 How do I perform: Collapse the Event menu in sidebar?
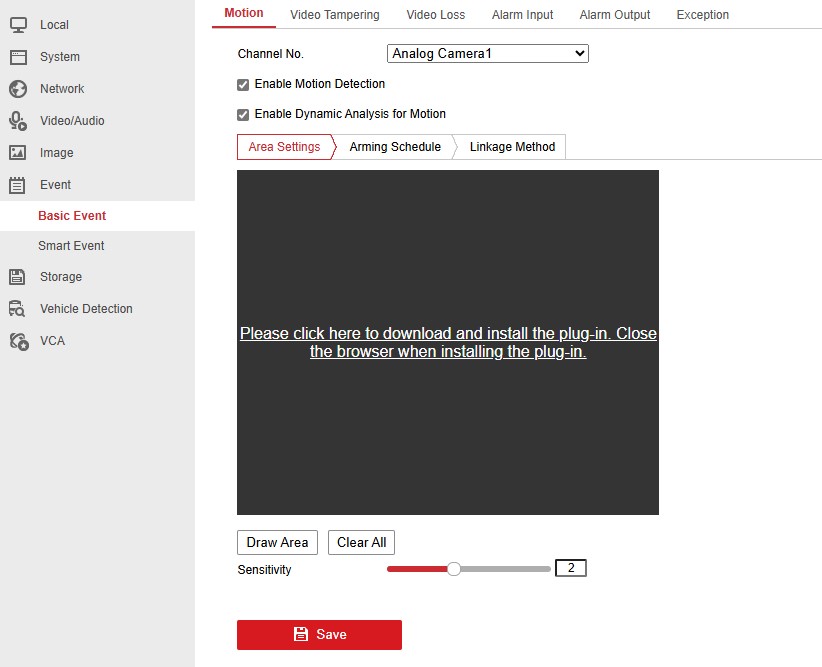tap(55, 185)
